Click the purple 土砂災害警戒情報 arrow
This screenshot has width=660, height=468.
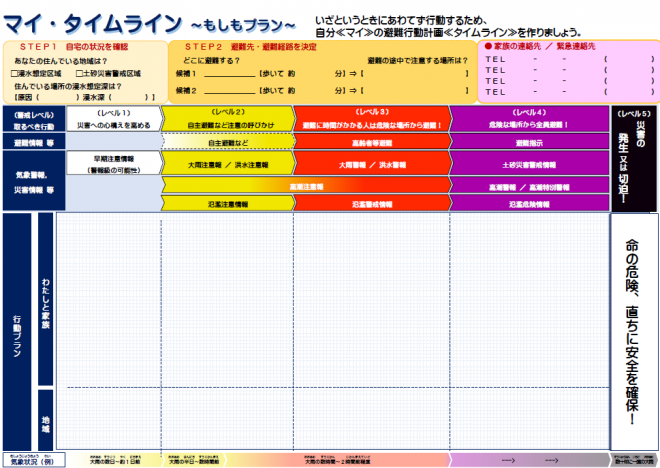coord(528,163)
